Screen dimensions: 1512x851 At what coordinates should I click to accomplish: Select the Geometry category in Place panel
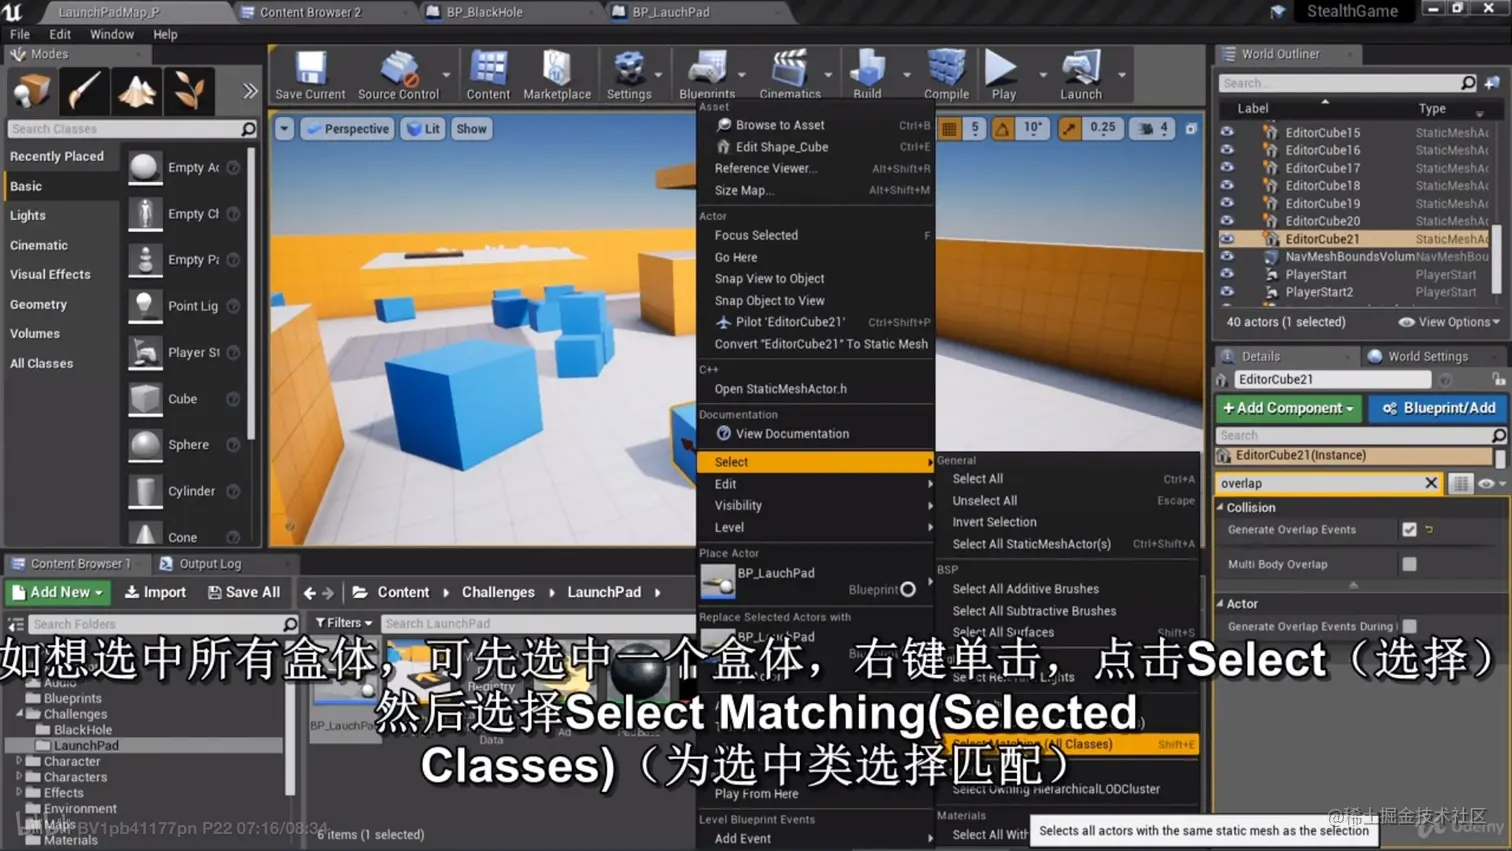(x=38, y=304)
